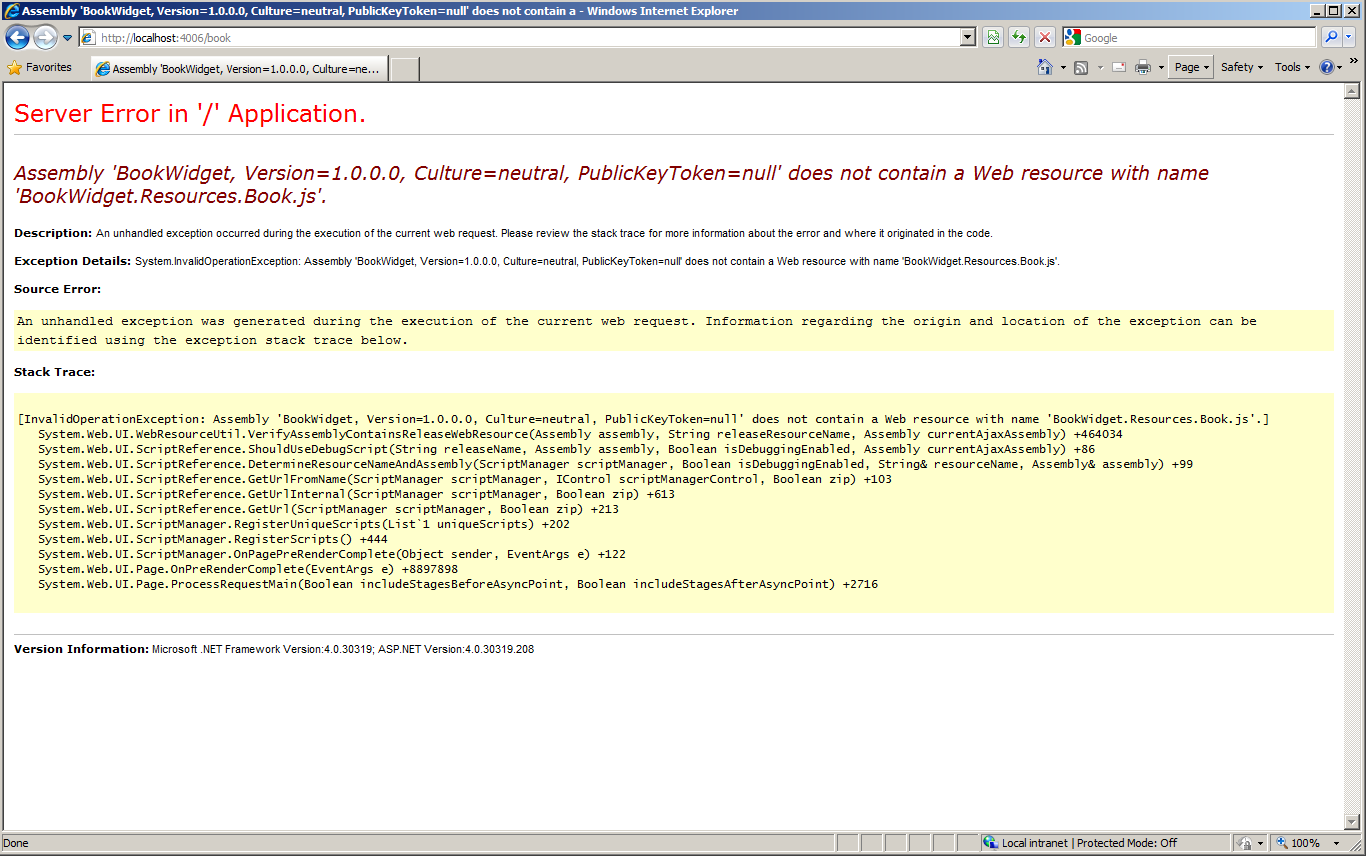This screenshot has width=1366, height=856.
Task: Click the Read Mail envelope icon
Action: click(x=1118, y=67)
